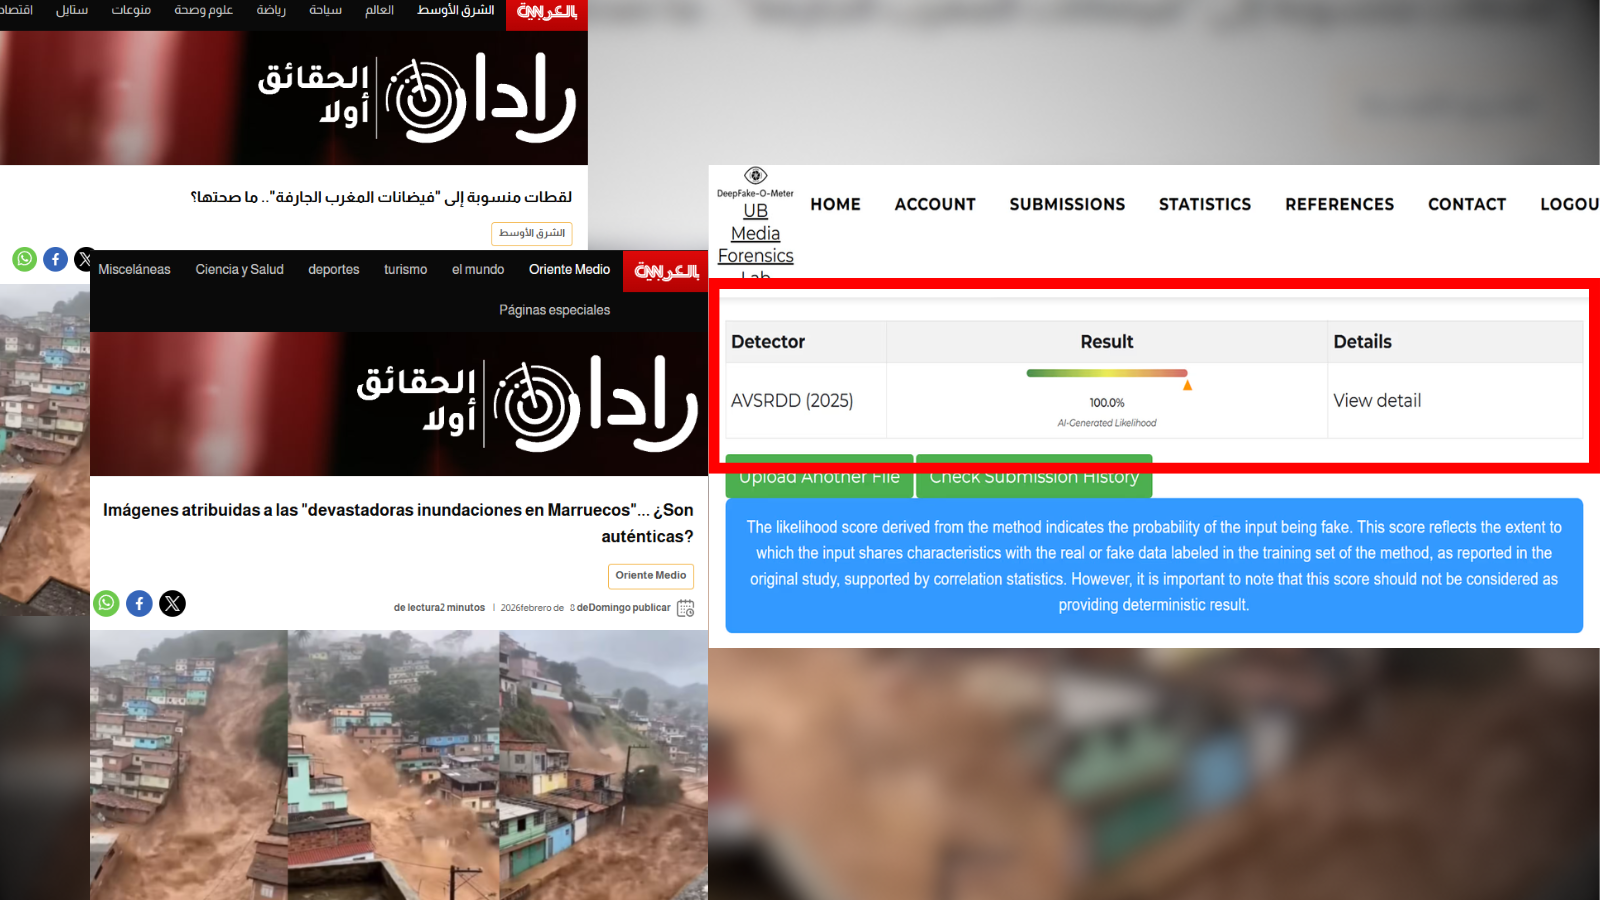Click the Facebook icon under the Arabic headline
The image size is (1600, 900).
[56, 259]
